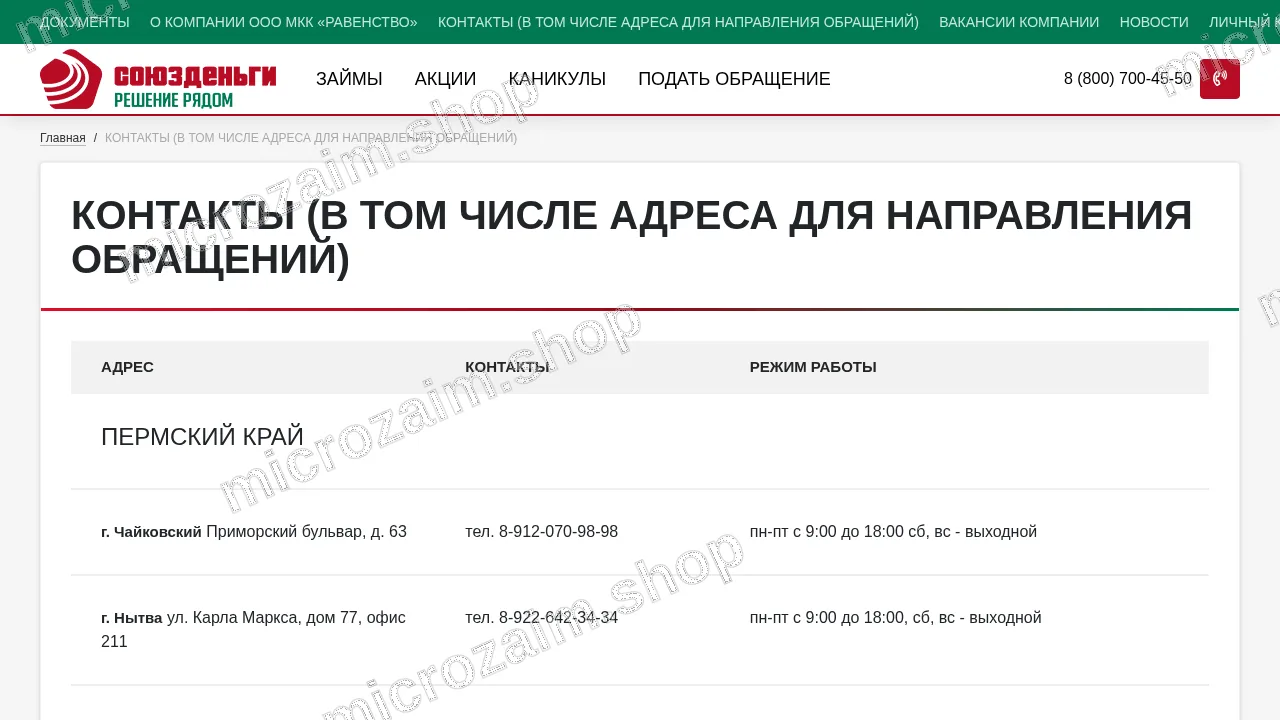Click phone тел. 8-922-642-34-34
The height and width of the screenshot is (720, 1280).
point(541,618)
